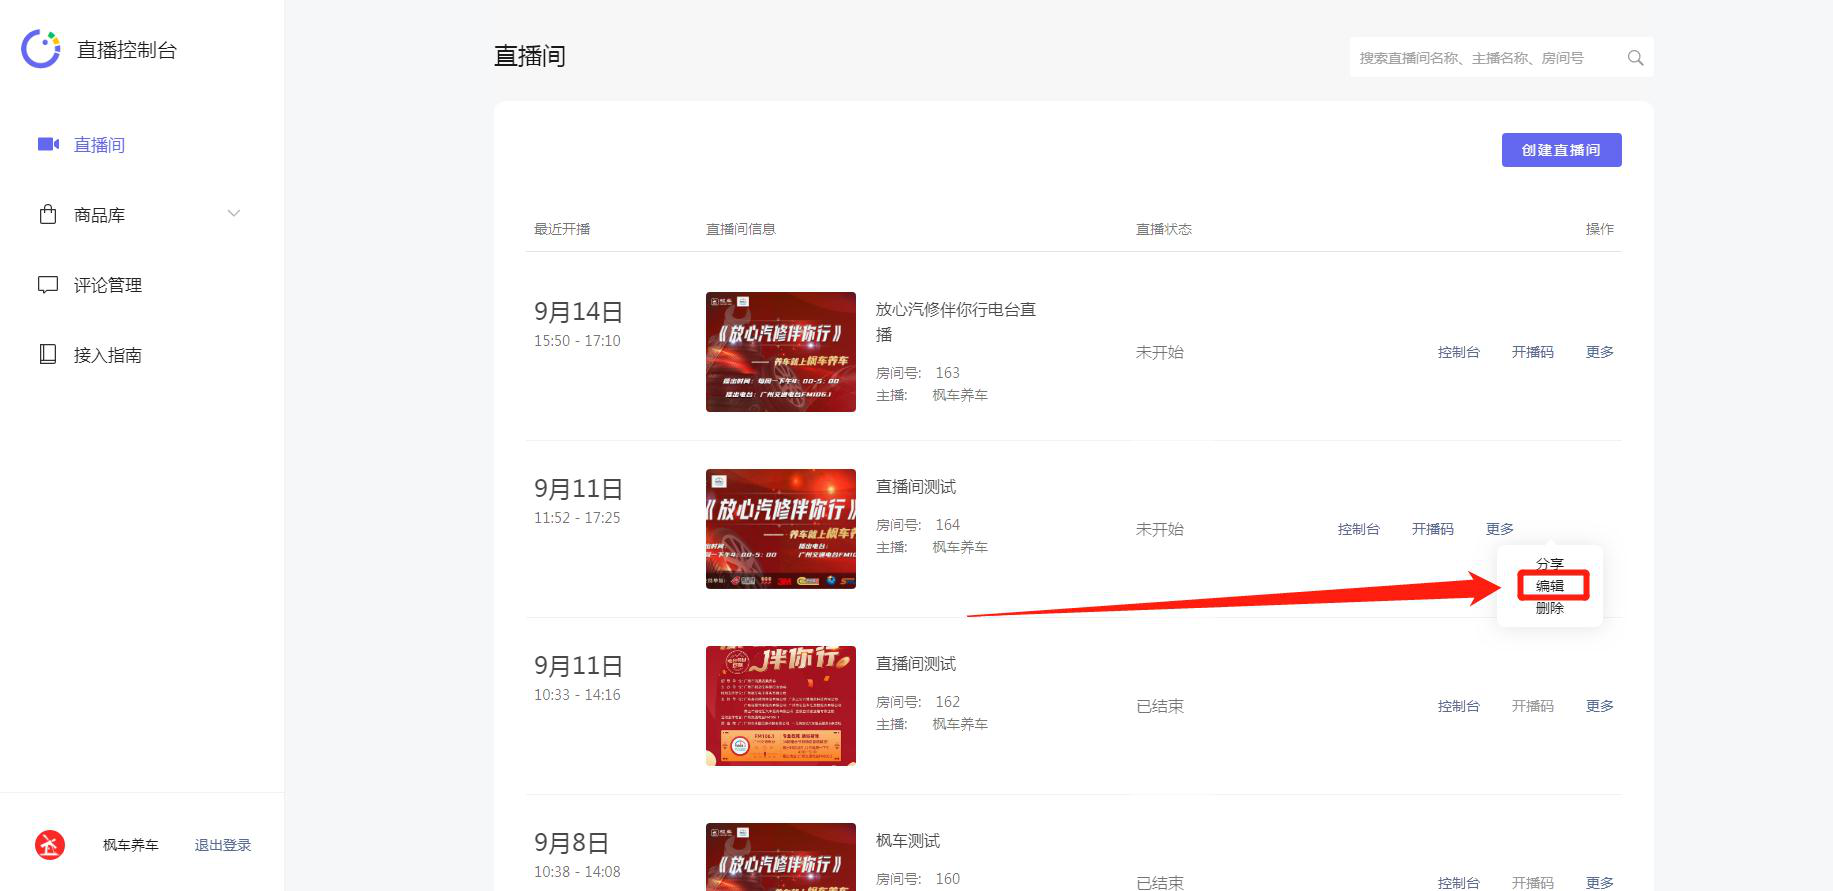
Task: Click the 直播间 camera icon in the sidebar
Action: 48,144
